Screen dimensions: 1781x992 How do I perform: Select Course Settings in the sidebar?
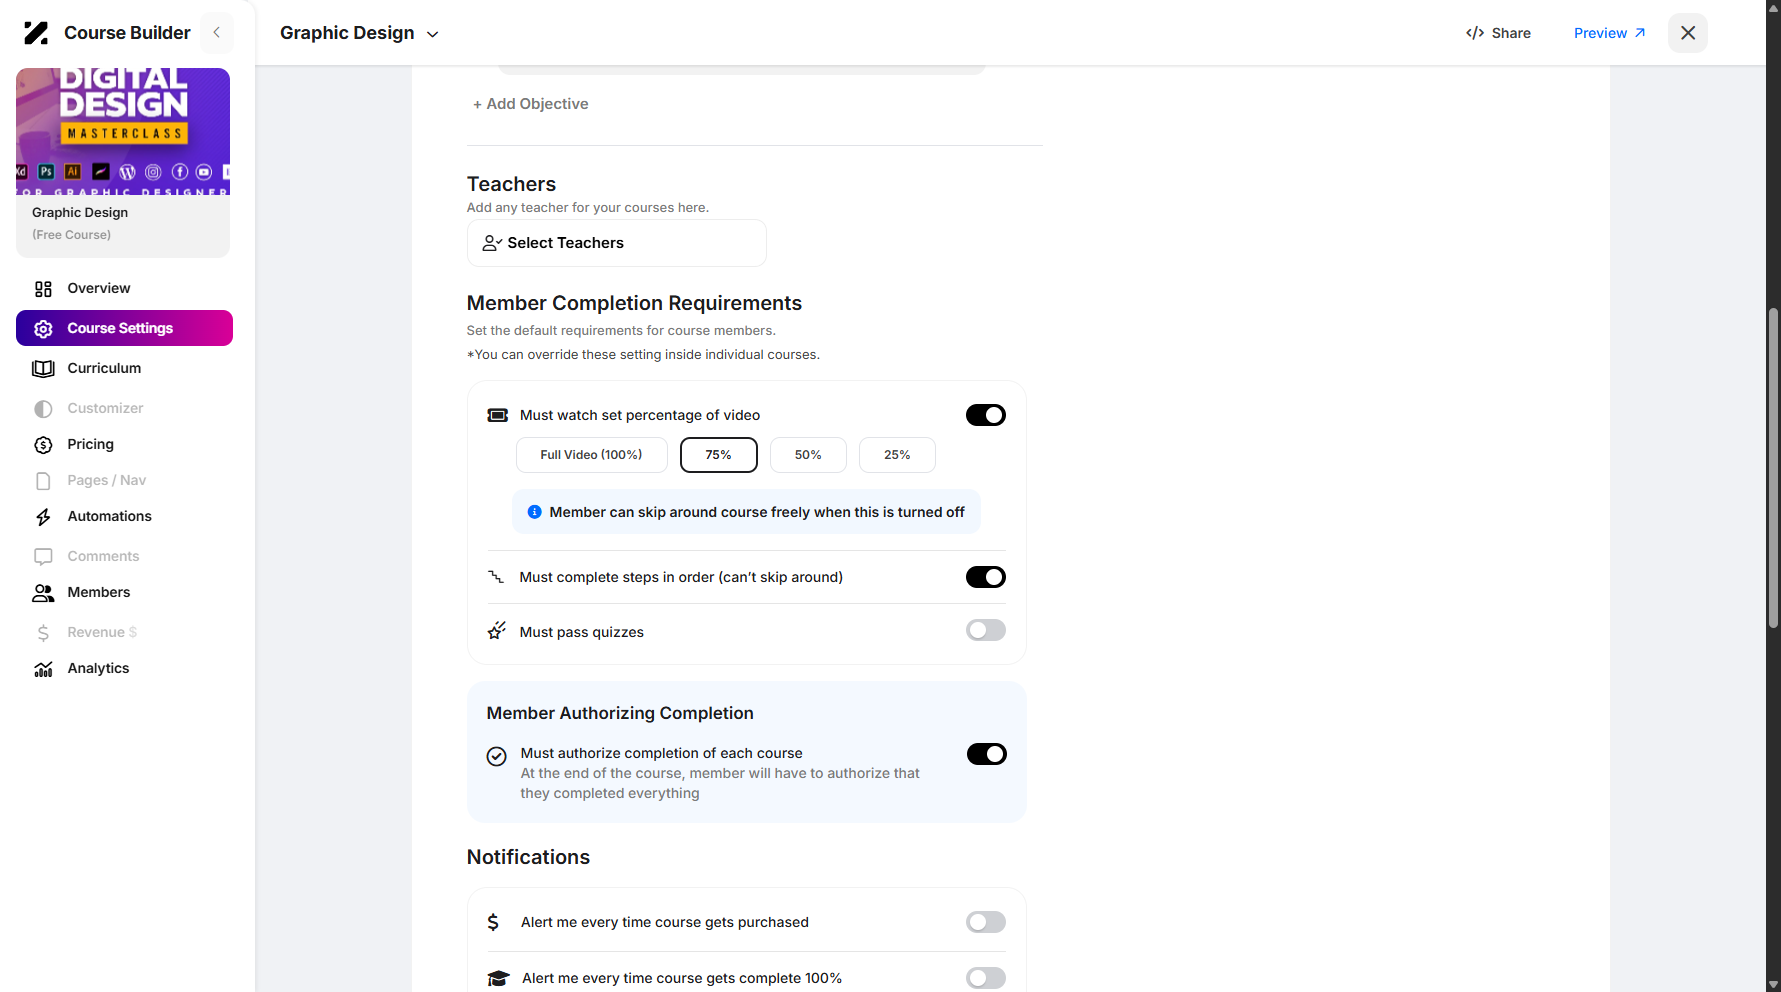coord(124,328)
